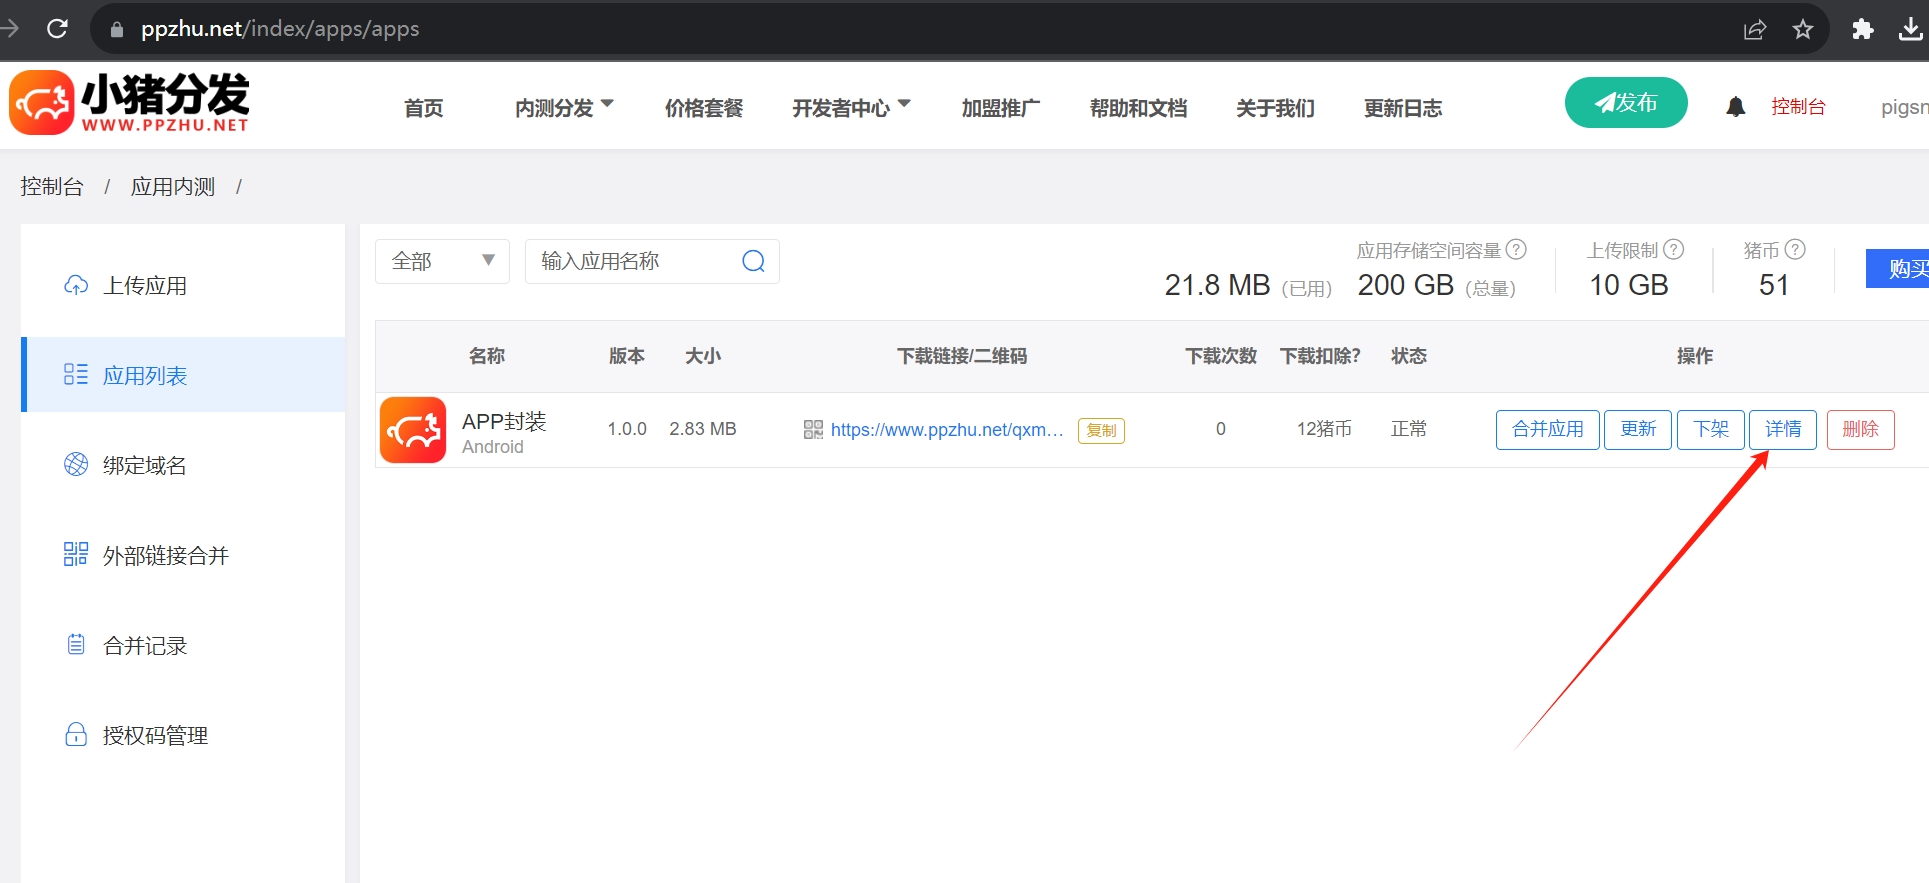This screenshot has width=1929, height=883.
Task: Bookmark this page with the star icon
Action: click(x=1803, y=29)
